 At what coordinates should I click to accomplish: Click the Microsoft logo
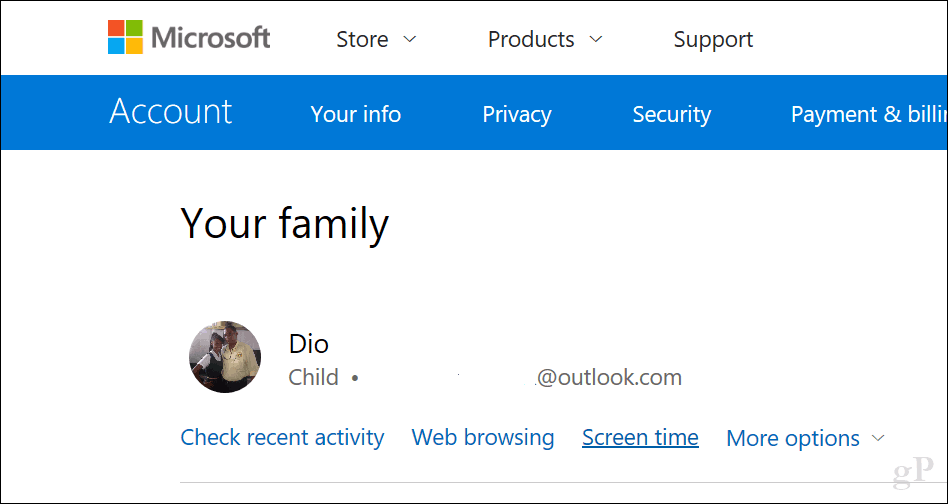(189, 38)
